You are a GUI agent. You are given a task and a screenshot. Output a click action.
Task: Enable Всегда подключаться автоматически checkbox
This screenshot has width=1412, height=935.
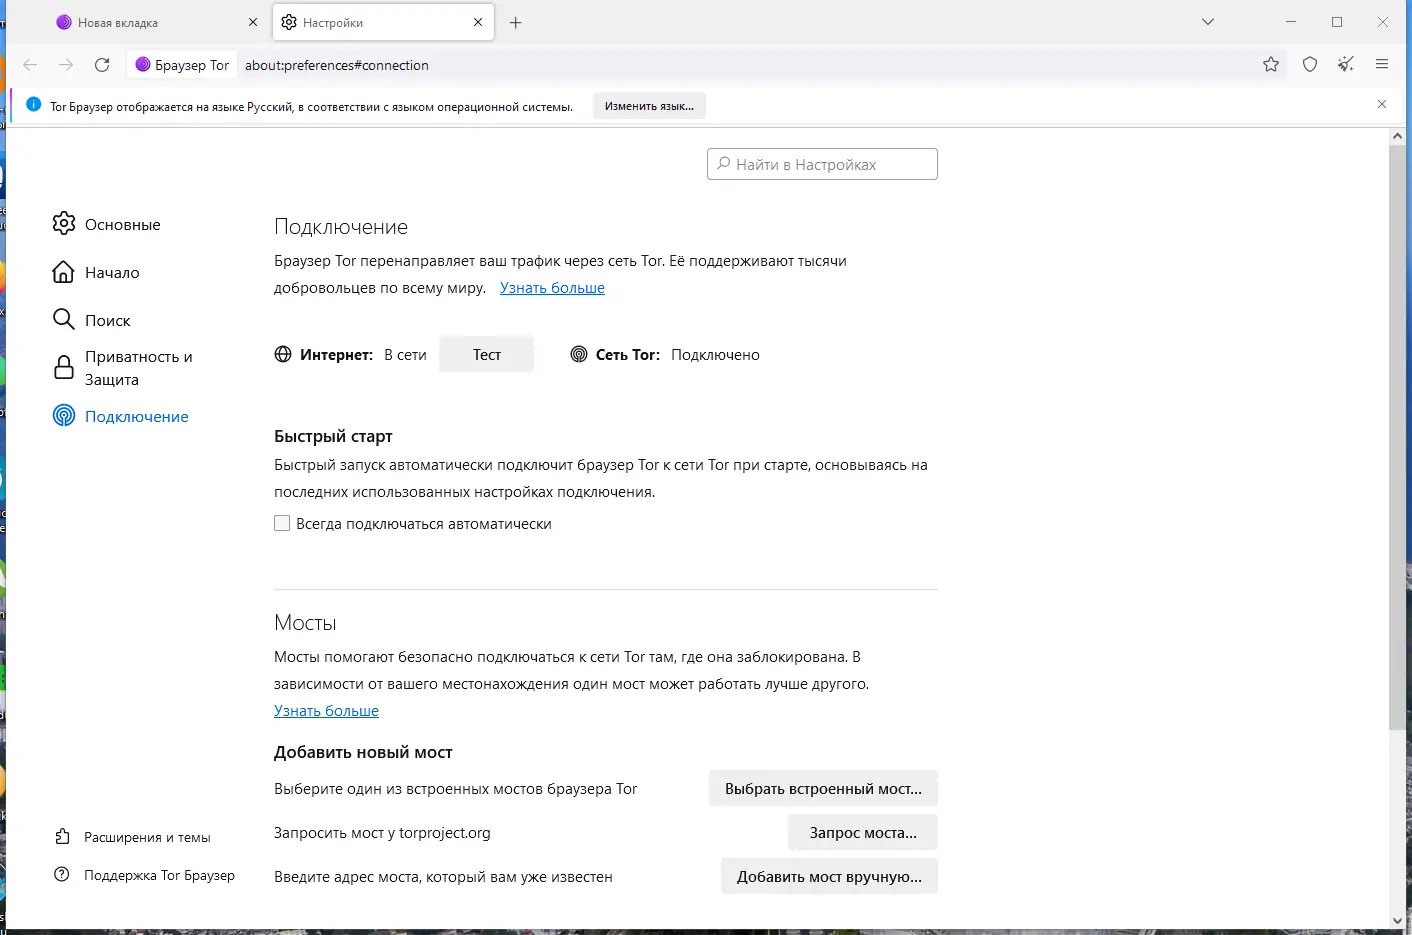click(x=282, y=523)
